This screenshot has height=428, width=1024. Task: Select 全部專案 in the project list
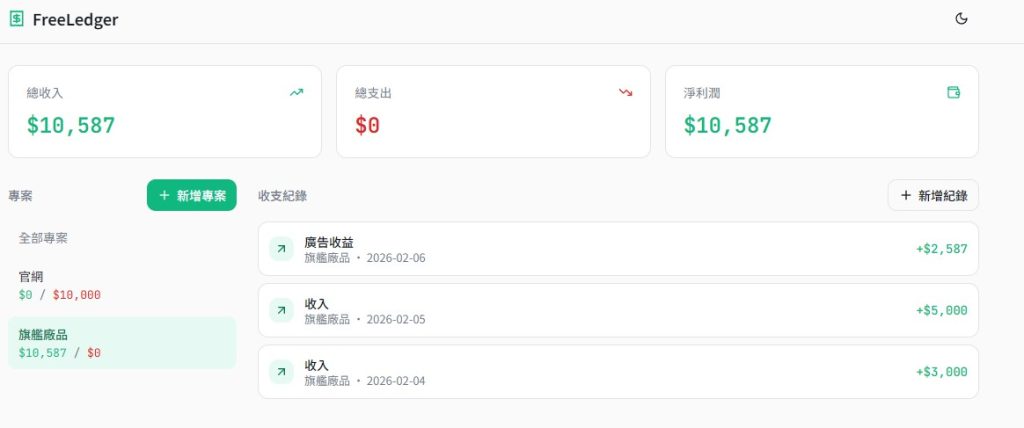[x=44, y=238]
